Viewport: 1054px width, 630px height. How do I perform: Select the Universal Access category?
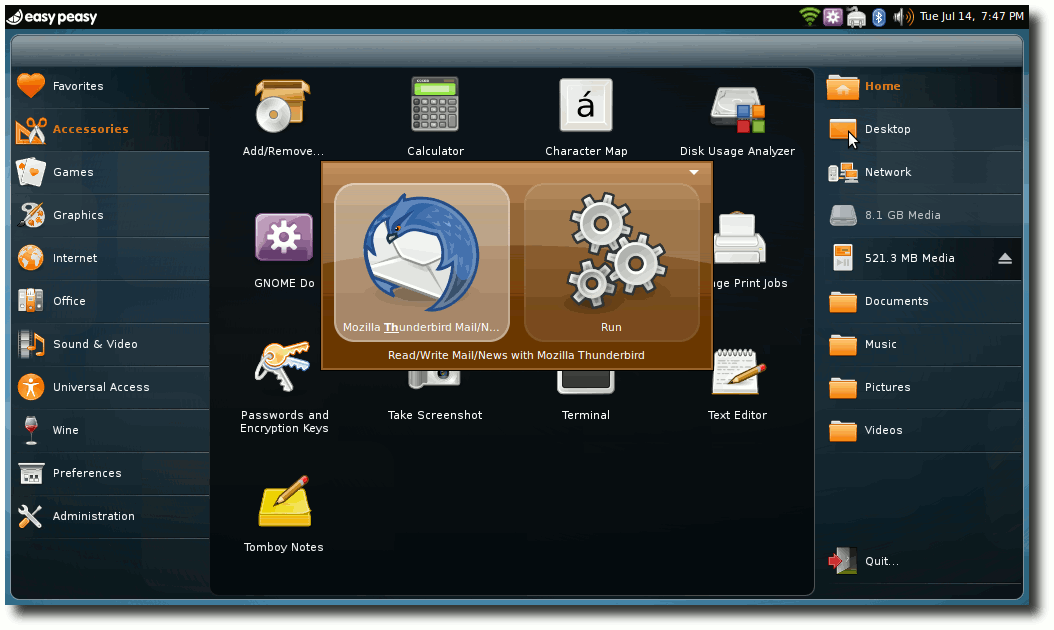pyautogui.click(x=111, y=387)
